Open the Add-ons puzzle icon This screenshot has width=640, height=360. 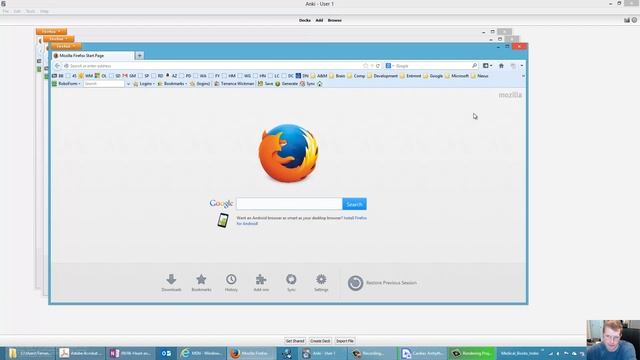(261, 280)
